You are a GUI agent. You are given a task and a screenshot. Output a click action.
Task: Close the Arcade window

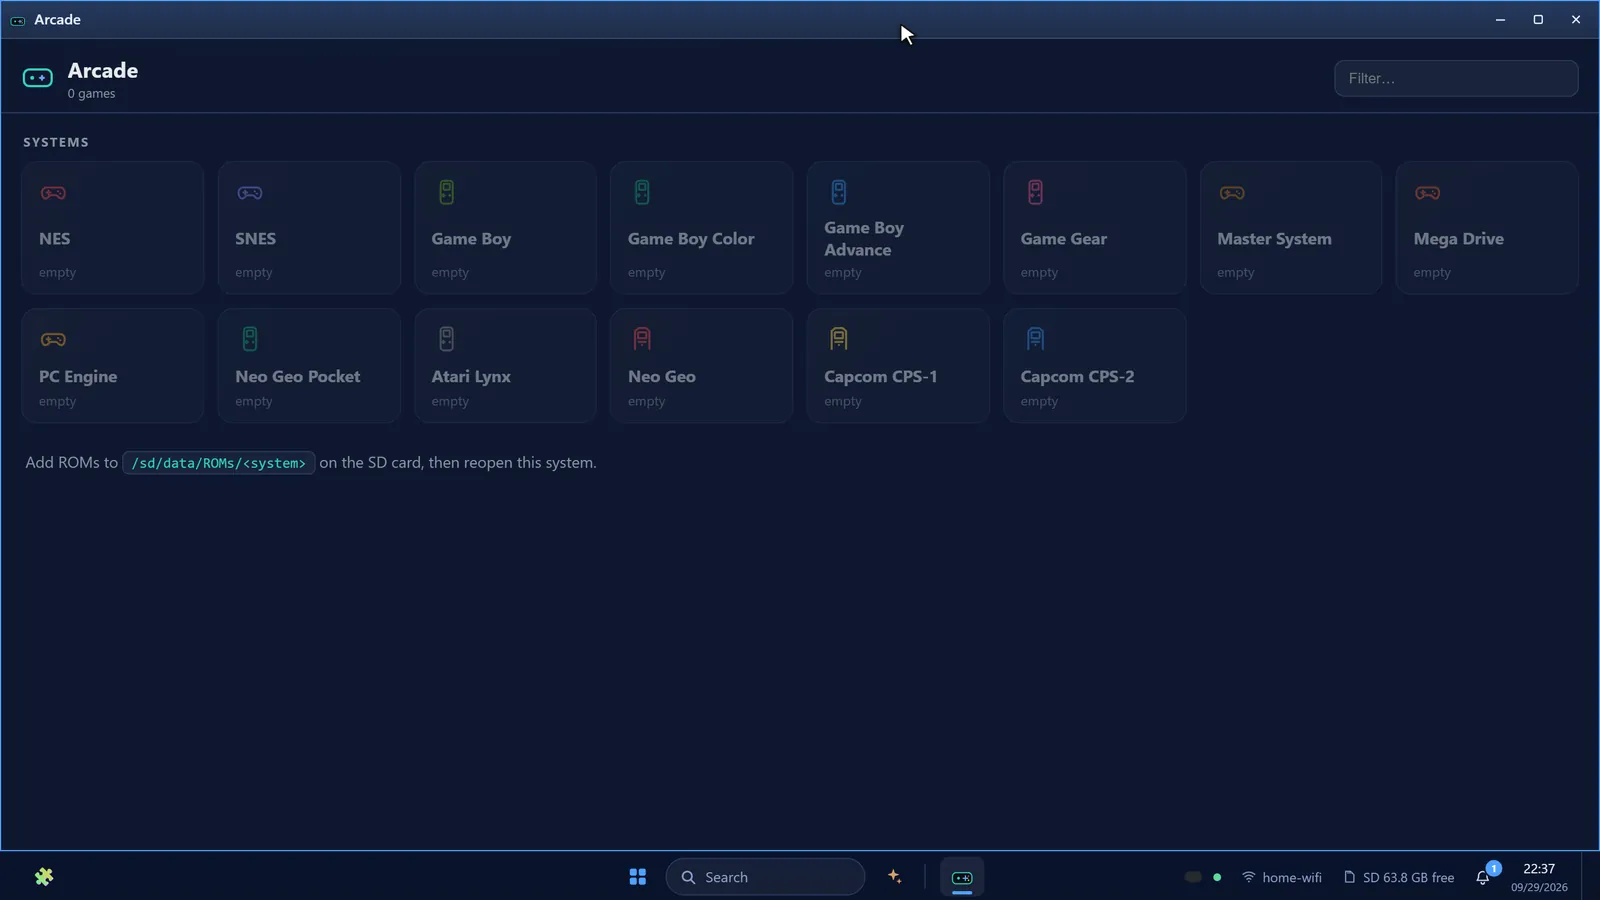click(1576, 20)
